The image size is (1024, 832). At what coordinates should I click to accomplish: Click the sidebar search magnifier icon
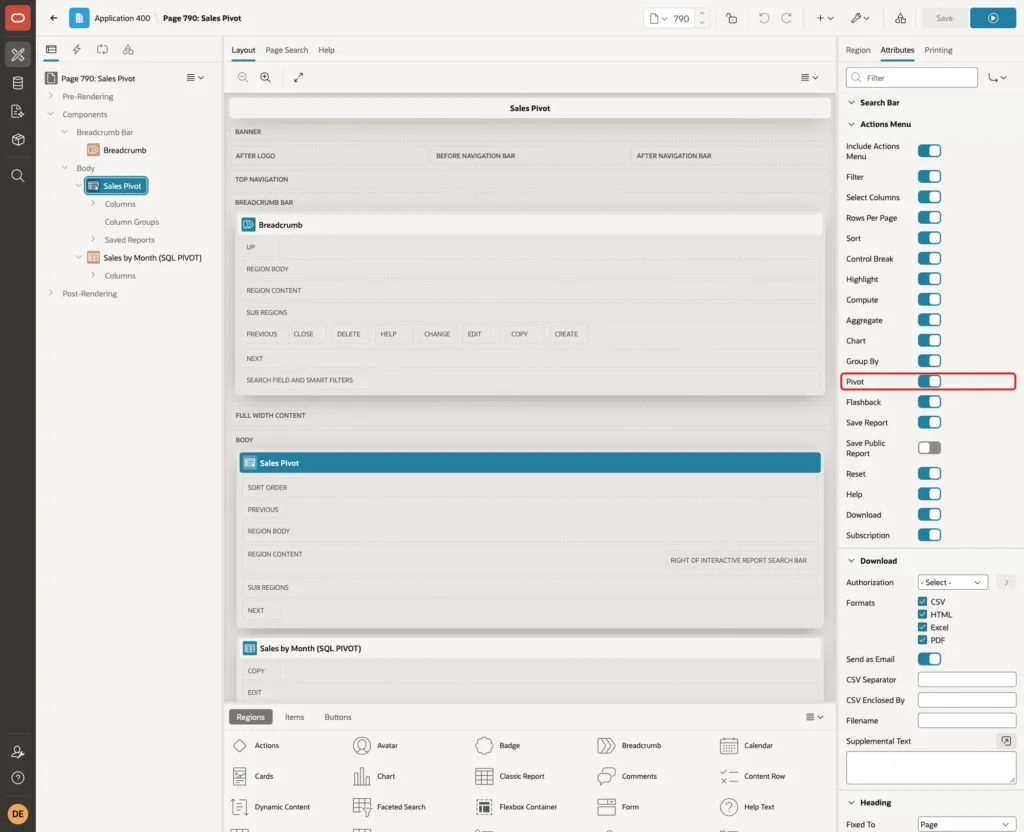(18, 176)
